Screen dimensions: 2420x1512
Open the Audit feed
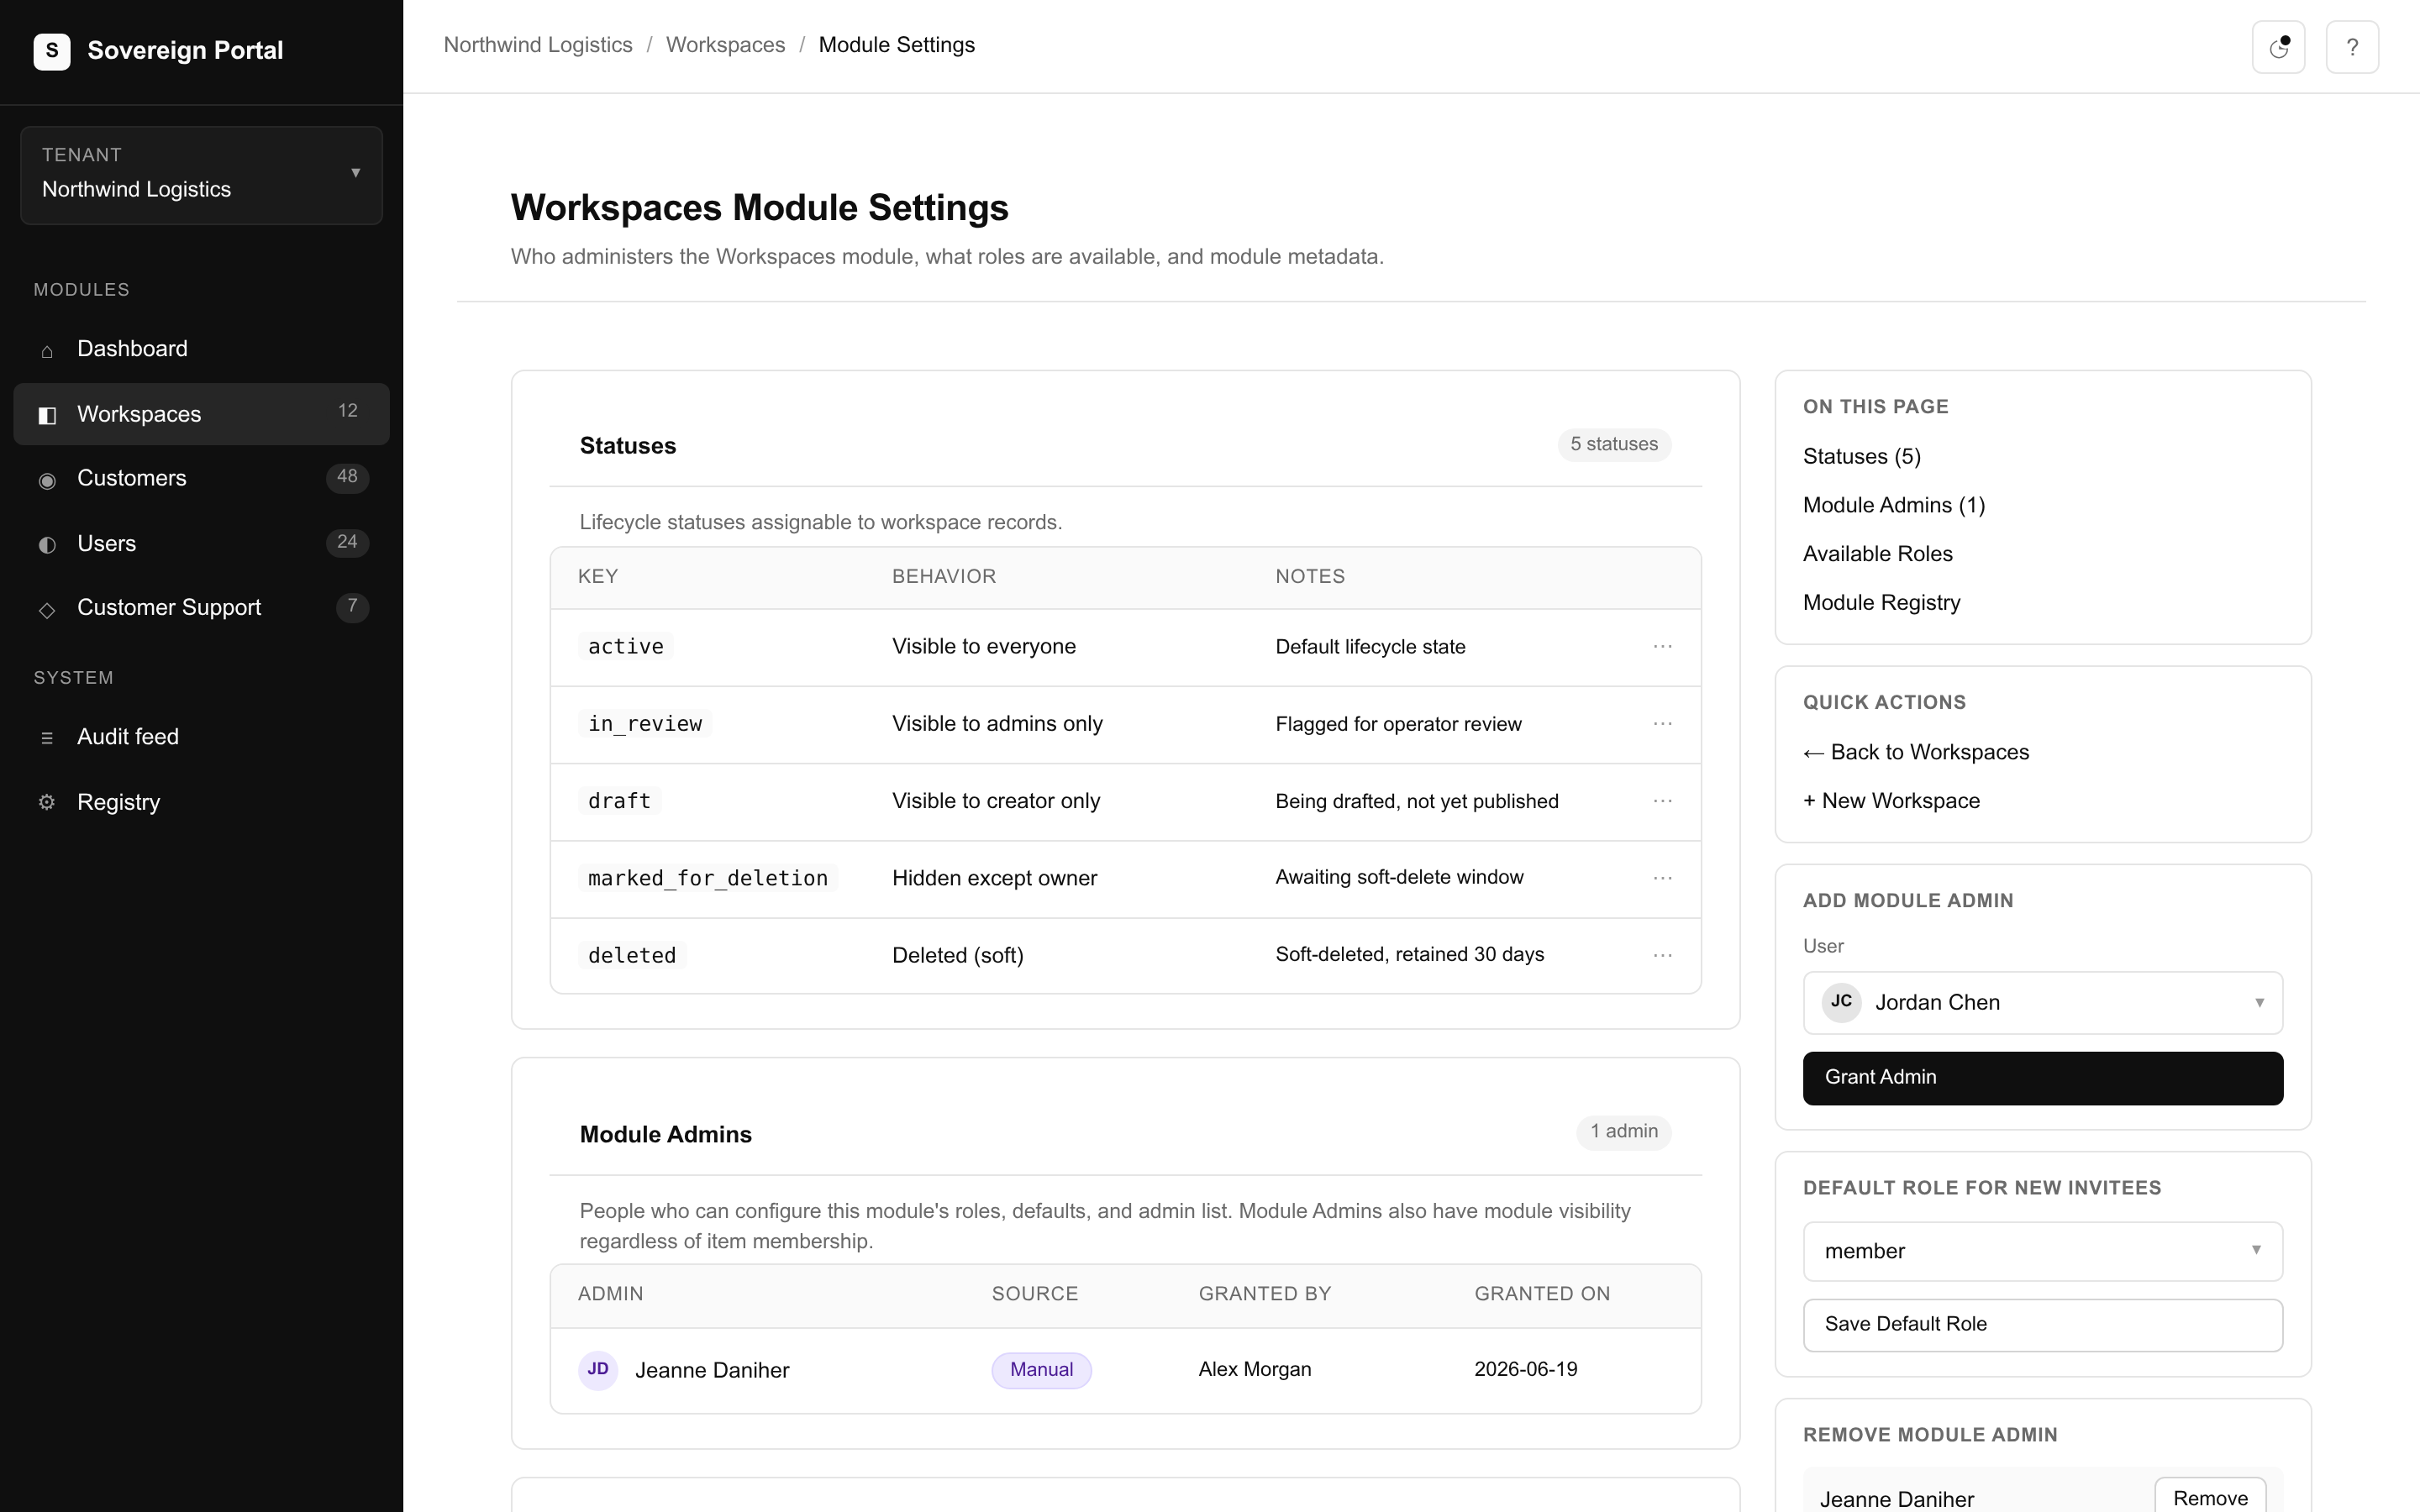201,737
